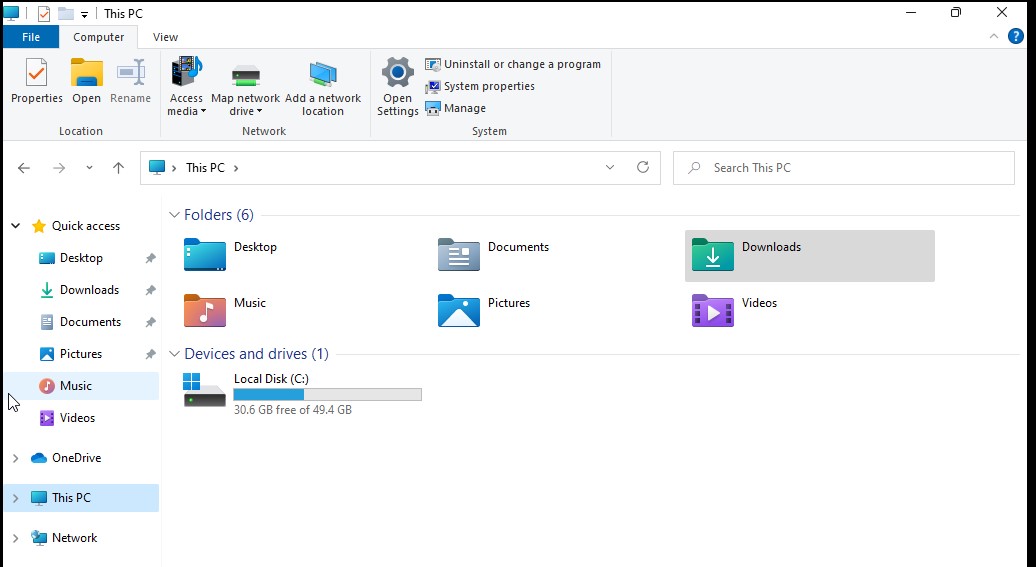This screenshot has width=1036, height=567.
Task: Select the Downloads folder icon in Folders
Action: [x=712, y=254]
